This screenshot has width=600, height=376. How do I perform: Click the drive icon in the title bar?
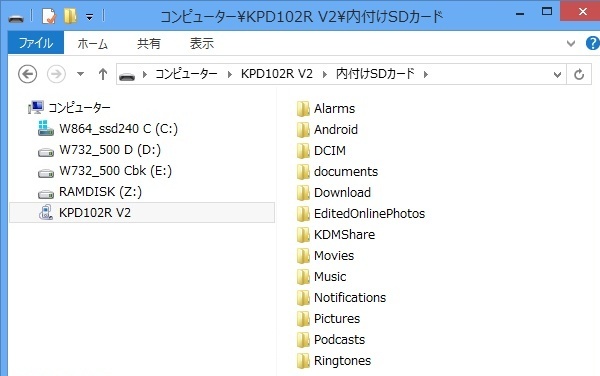tap(16, 18)
